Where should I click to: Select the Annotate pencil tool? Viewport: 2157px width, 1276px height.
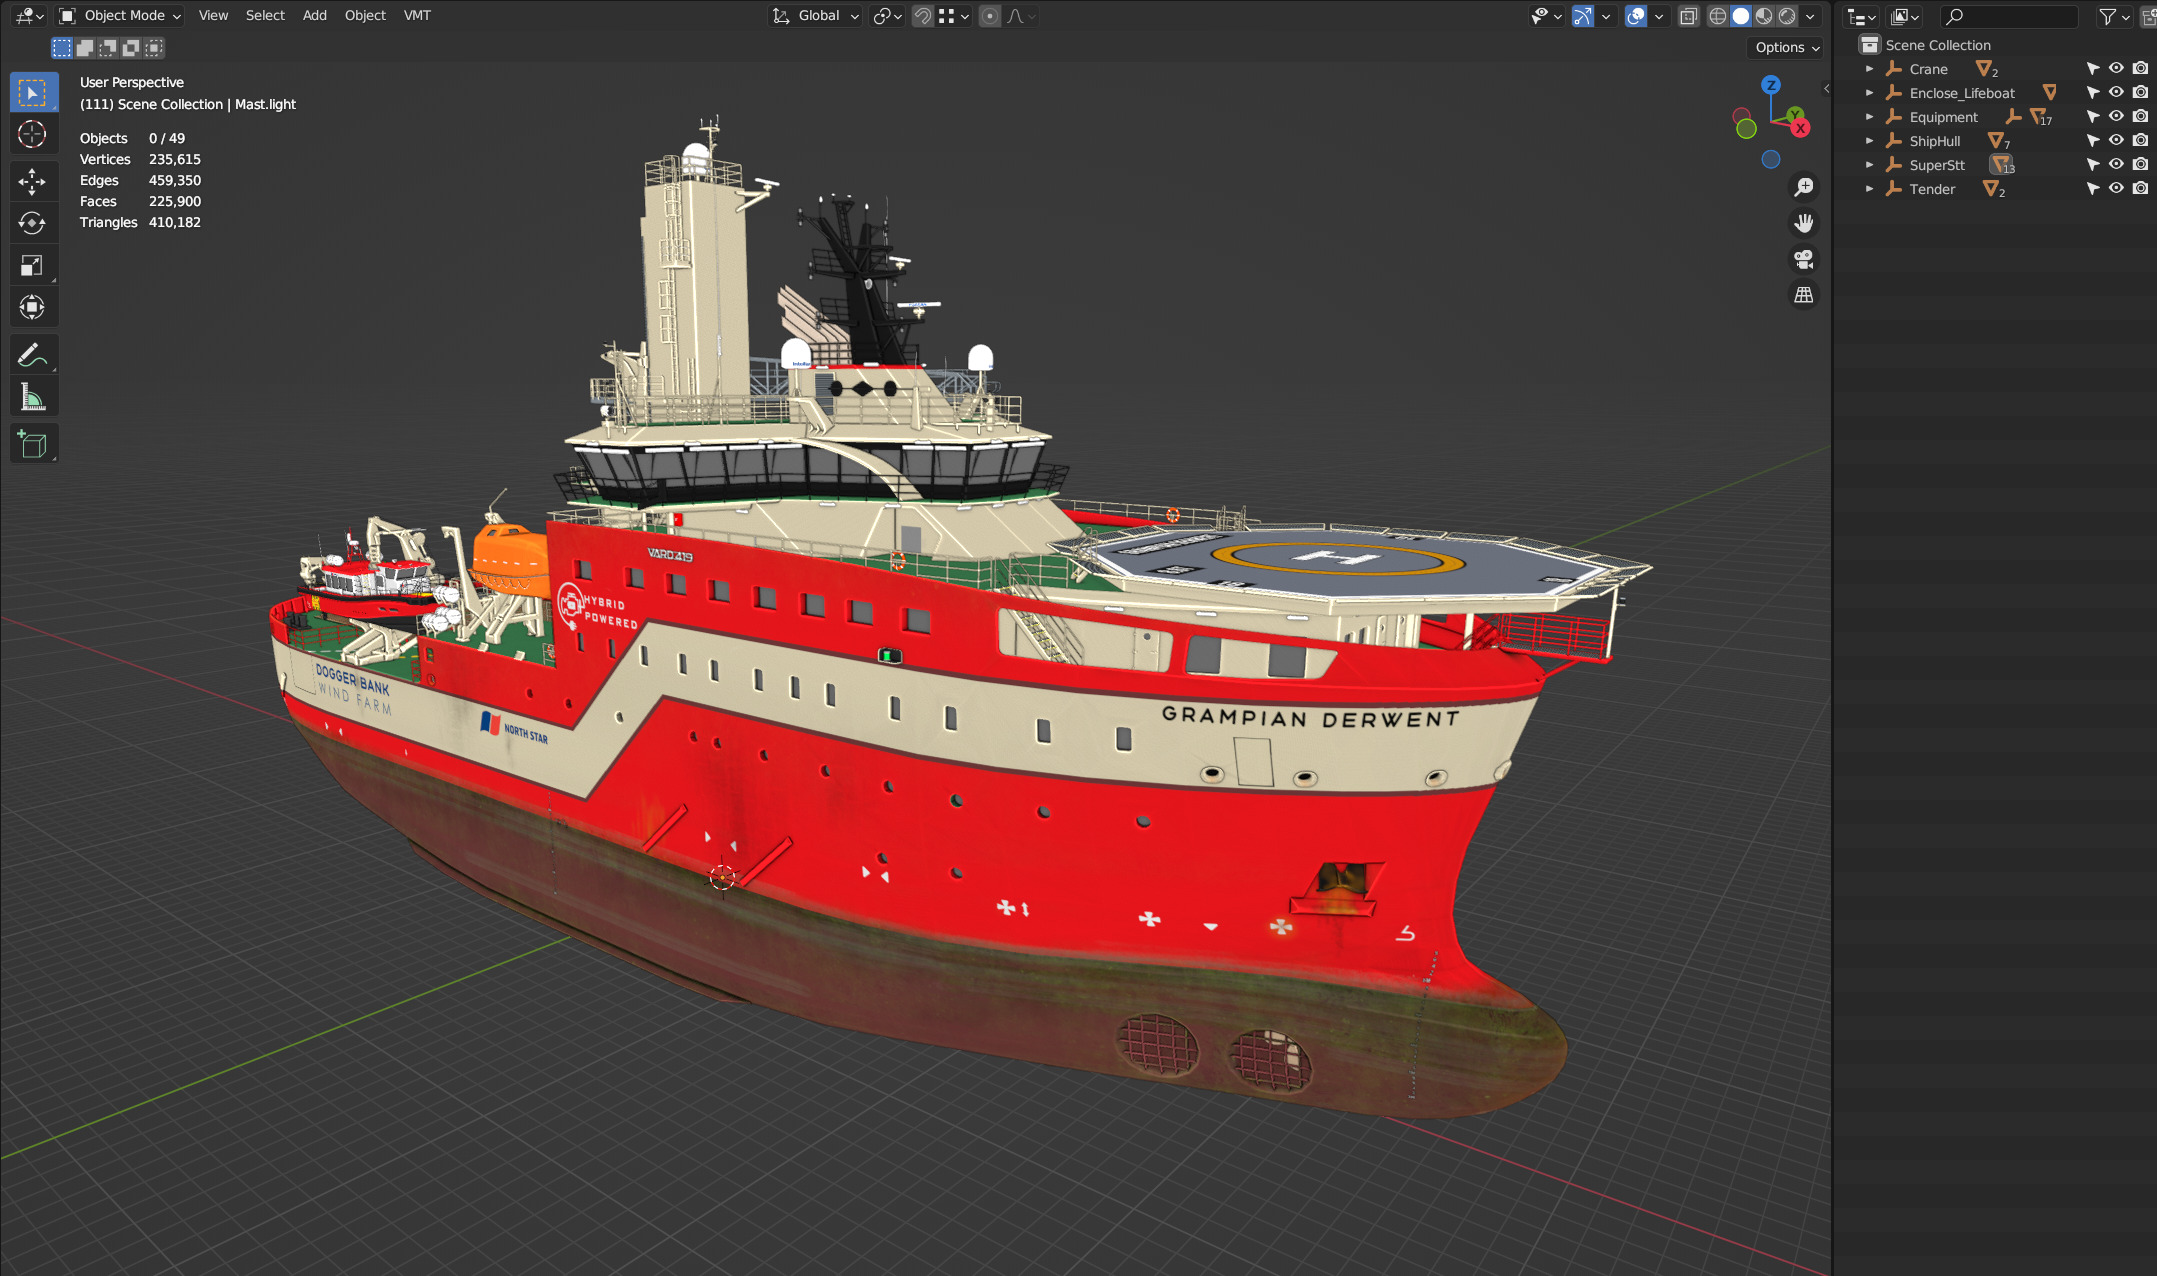tap(33, 354)
